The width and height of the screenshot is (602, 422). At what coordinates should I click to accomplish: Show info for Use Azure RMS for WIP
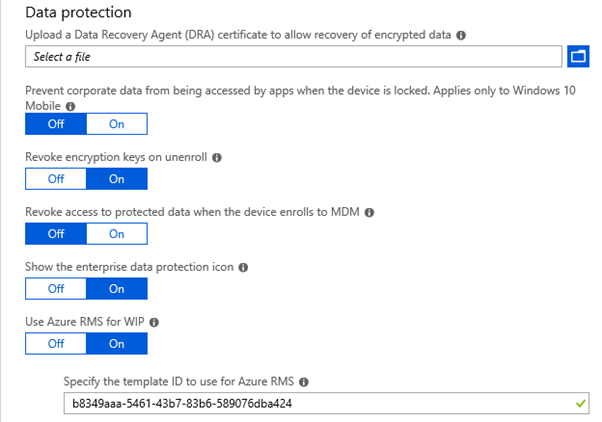pos(154,322)
